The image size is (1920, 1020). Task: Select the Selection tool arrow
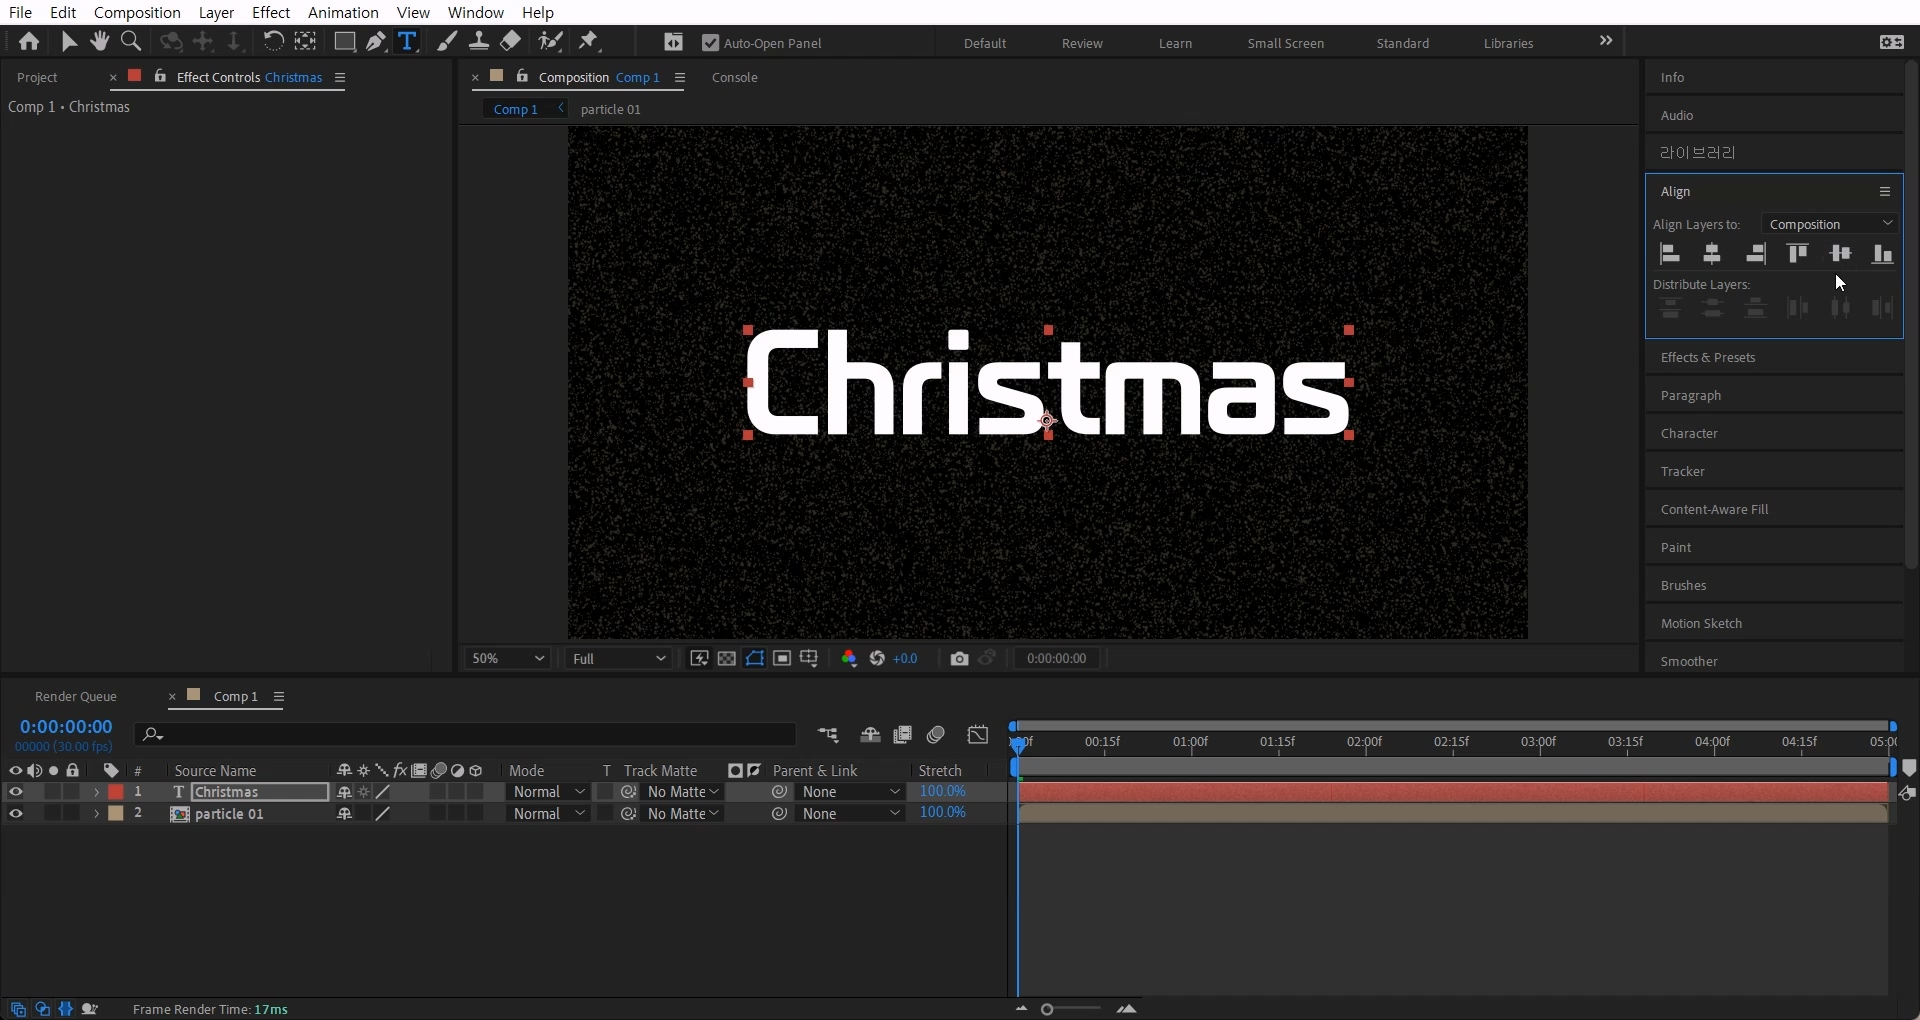tap(68, 41)
